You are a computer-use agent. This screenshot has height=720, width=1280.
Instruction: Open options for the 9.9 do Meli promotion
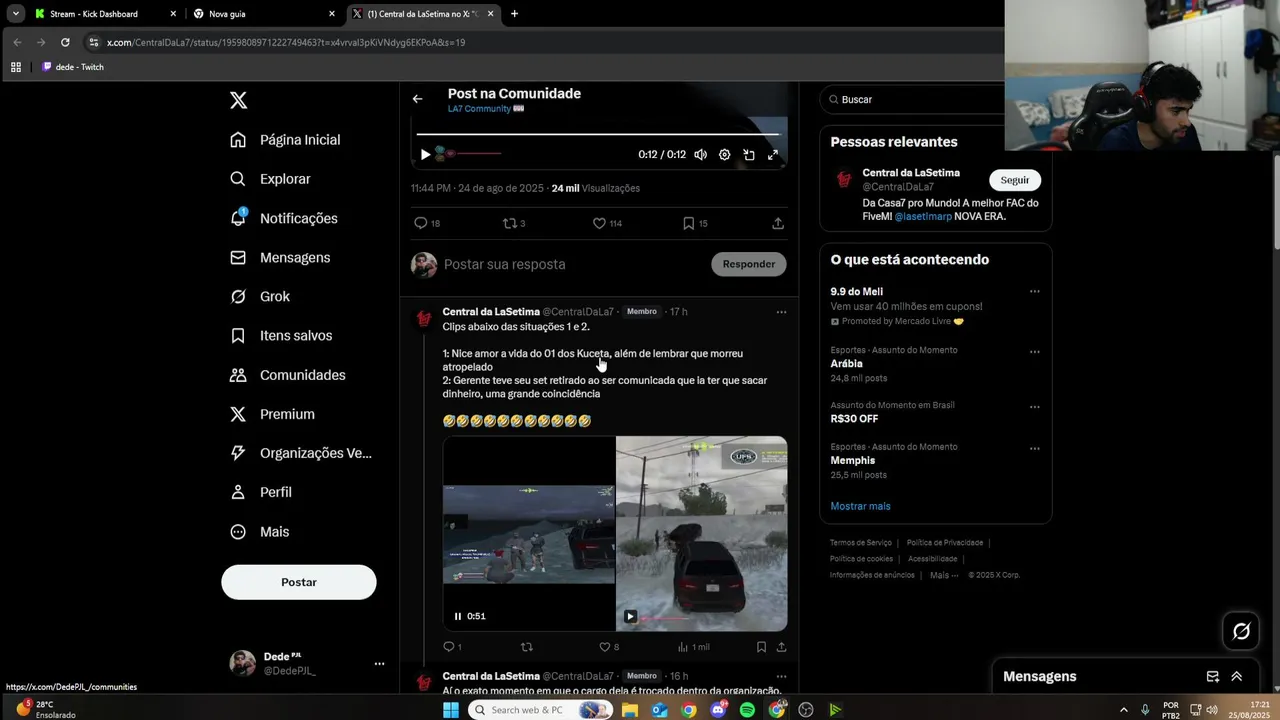[1034, 292]
